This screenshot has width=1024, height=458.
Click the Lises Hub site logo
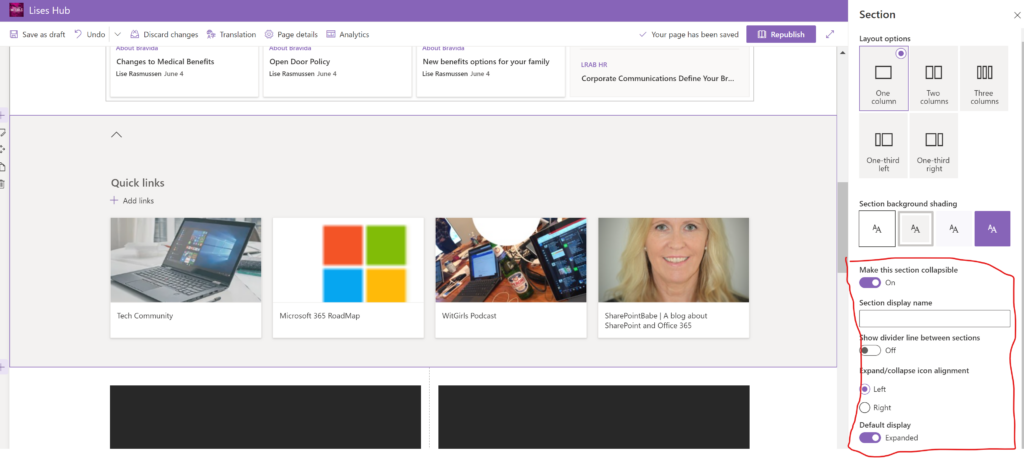point(16,10)
